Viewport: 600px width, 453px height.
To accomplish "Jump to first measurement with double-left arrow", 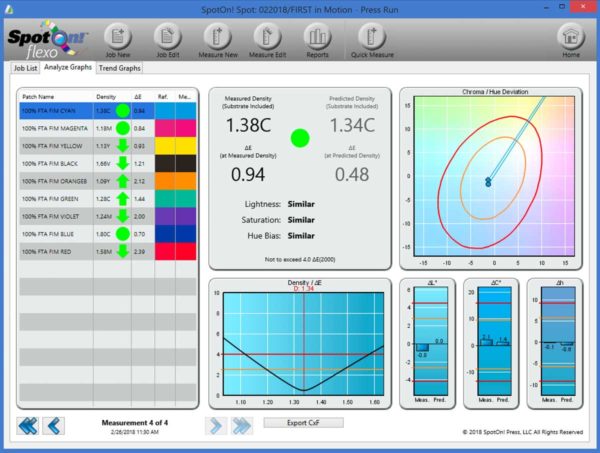I will [x=28, y=426].
